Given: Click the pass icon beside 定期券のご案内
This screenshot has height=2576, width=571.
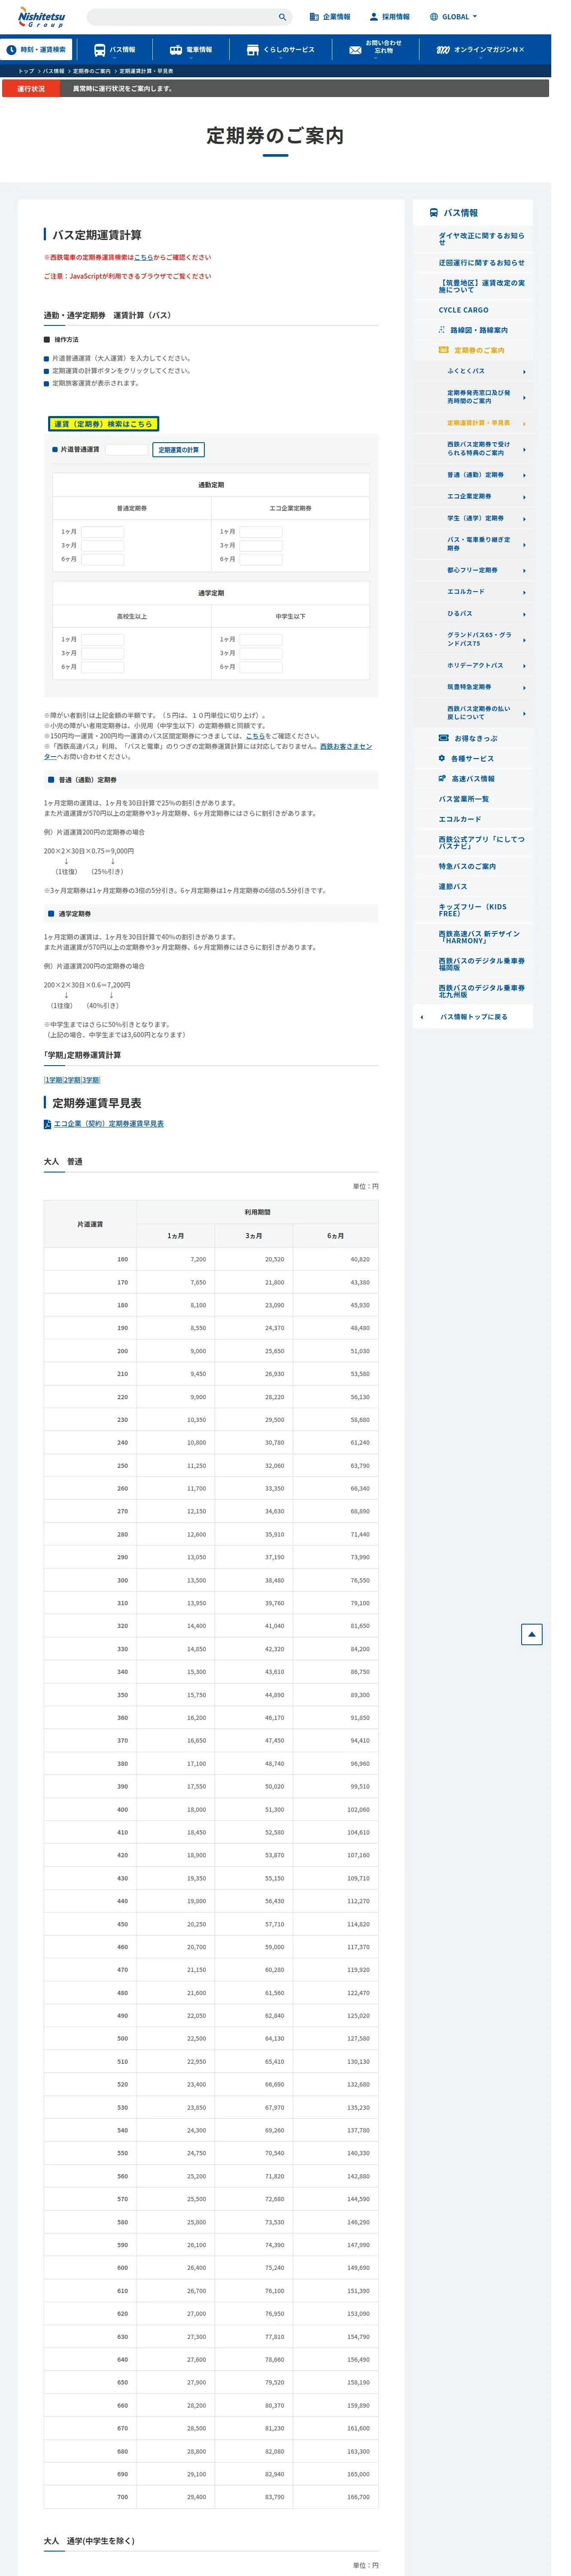Looking at the screenshot, I should (443, 350).
